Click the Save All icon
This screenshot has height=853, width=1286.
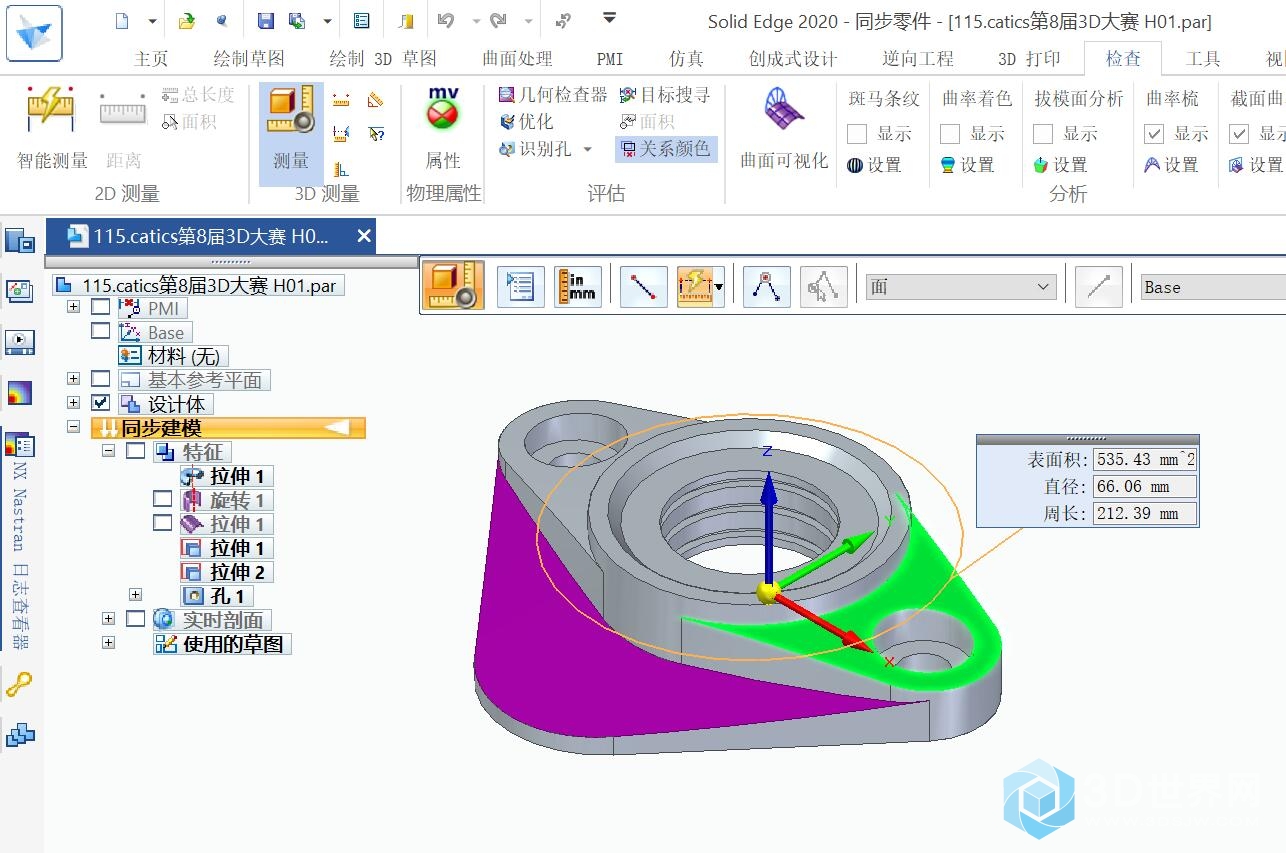(297, 20)
